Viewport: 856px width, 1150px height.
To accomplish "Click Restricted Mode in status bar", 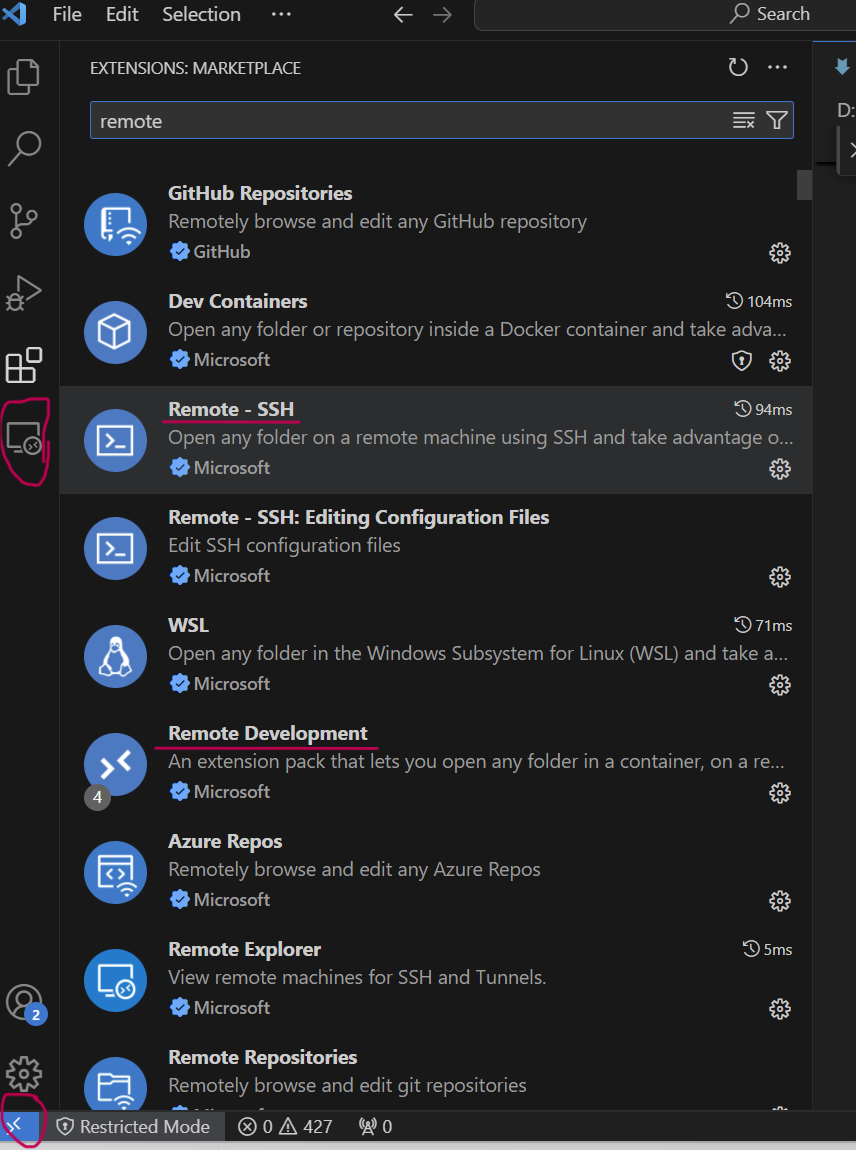I will (x=133, y=1127).
